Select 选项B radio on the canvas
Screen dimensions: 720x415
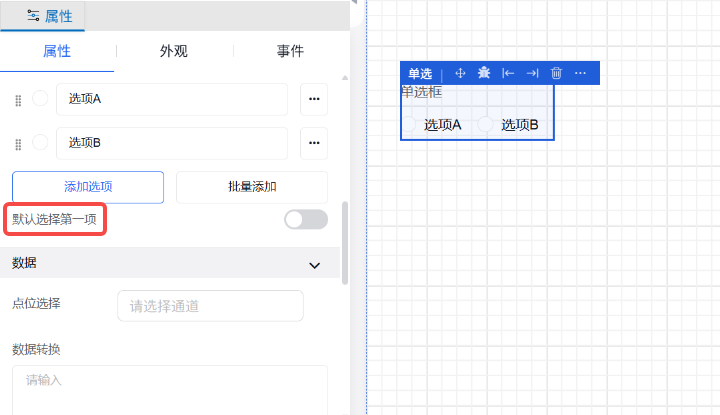(485, 124)
